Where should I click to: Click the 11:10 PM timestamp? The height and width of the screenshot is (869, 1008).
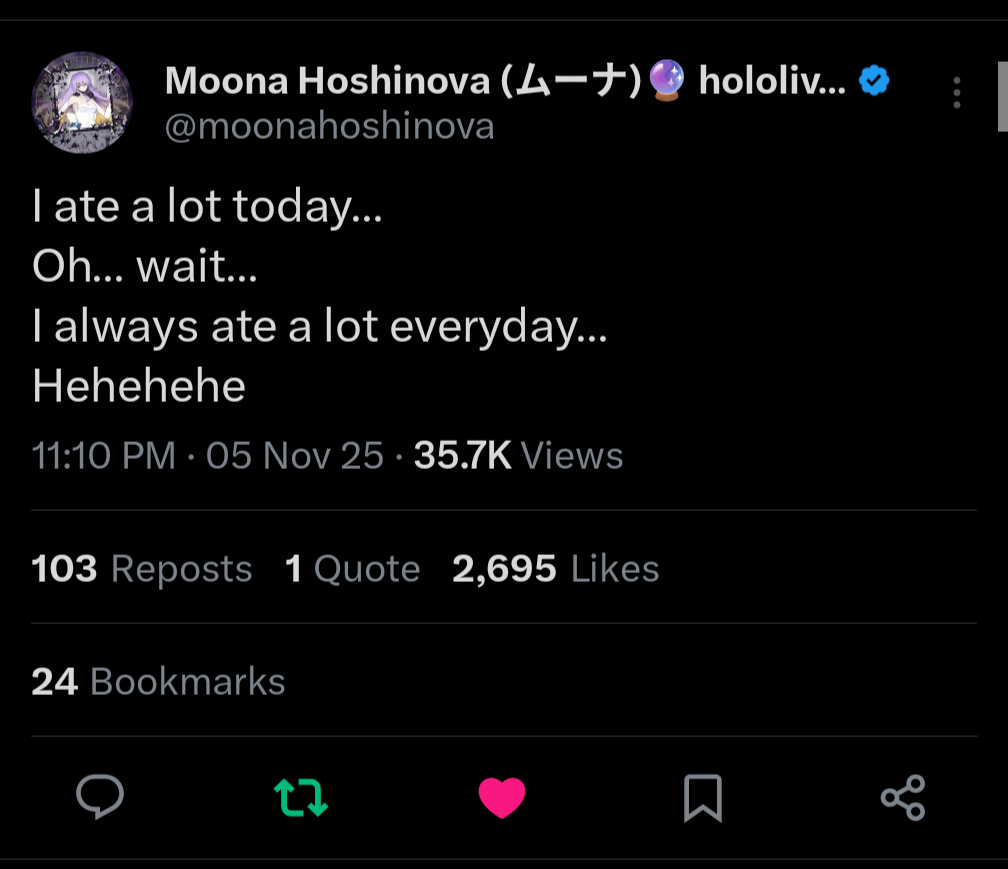point(104,456)
